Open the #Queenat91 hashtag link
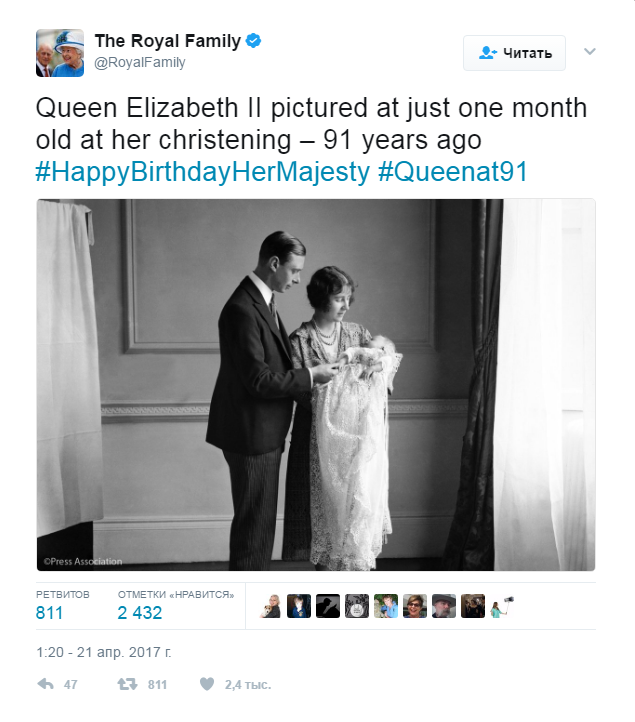This screenshot has width=635, height=722. (x=453, y=172)
